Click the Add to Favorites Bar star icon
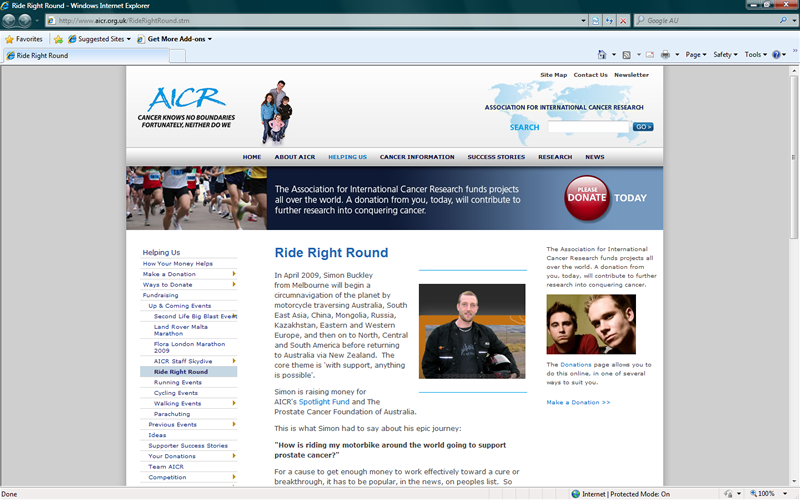Screen dimensions: 800x500 coord(58,39)
